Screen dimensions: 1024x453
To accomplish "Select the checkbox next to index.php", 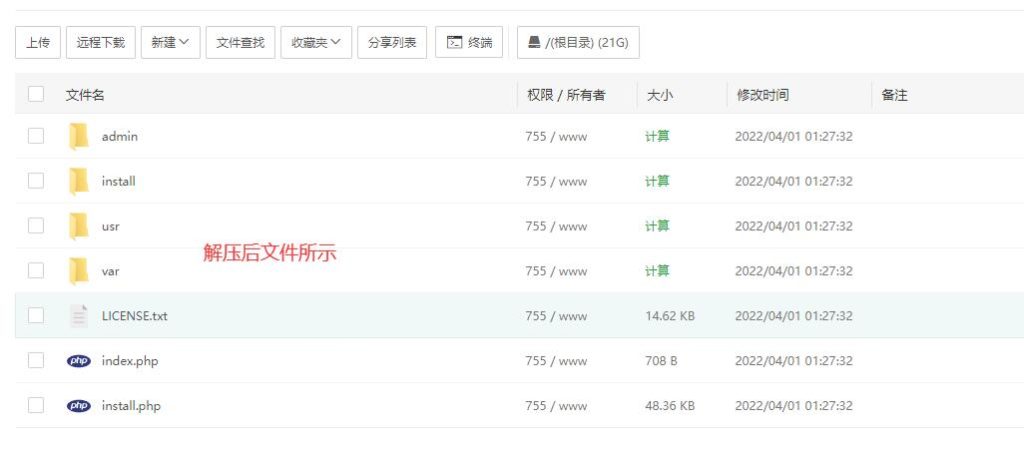I will [36, 361].
